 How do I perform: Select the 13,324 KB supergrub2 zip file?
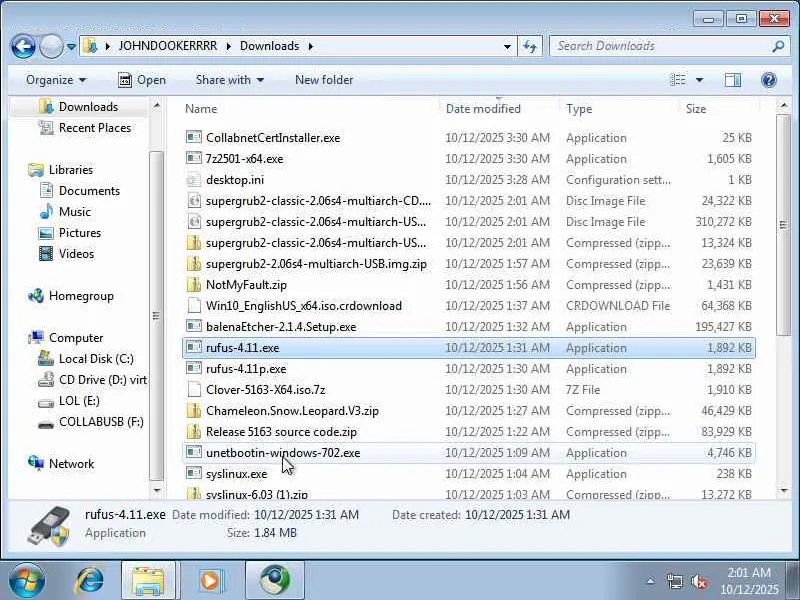(468, 242)
